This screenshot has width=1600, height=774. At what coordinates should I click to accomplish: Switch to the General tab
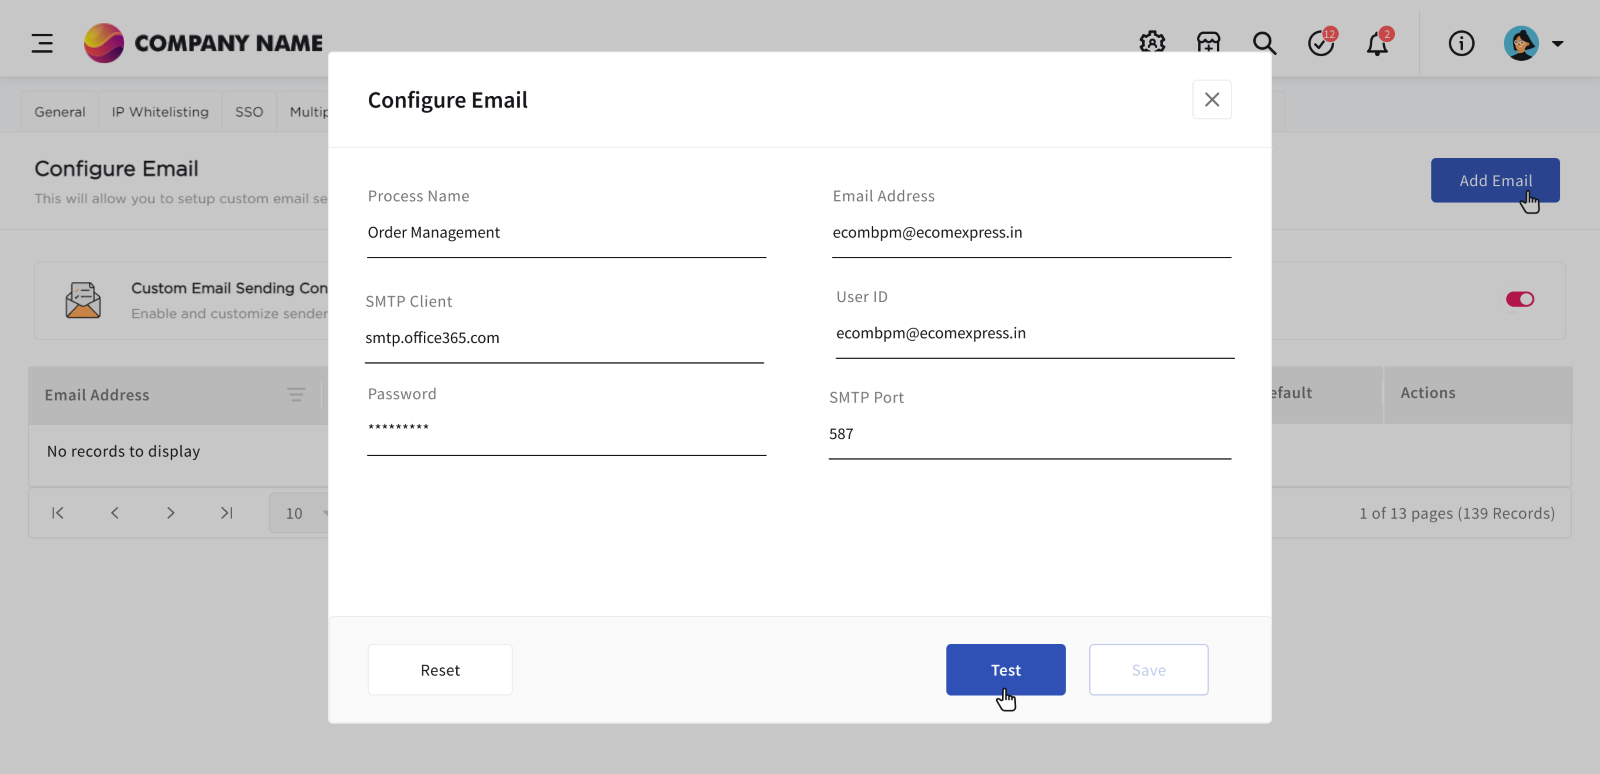60,112
